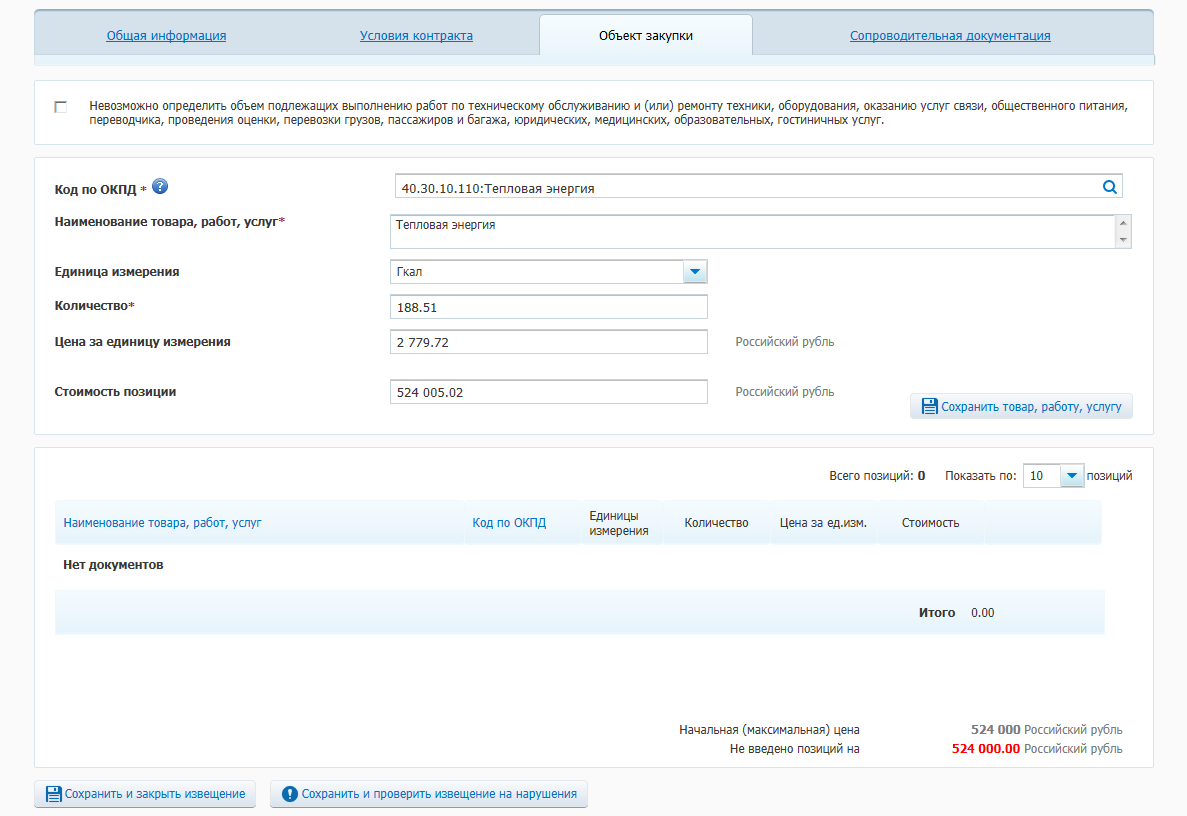Image resolution: width=1187 pixels, height=816 pixels.
Task: Open the 'Условия контракта' tab
Action: click(x=416, y=36)
